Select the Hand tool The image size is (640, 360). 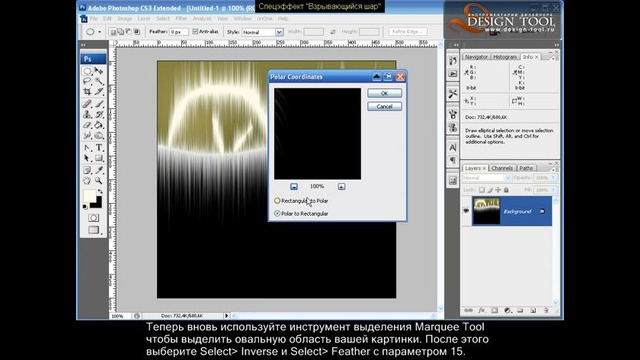(x=87, y=180)
